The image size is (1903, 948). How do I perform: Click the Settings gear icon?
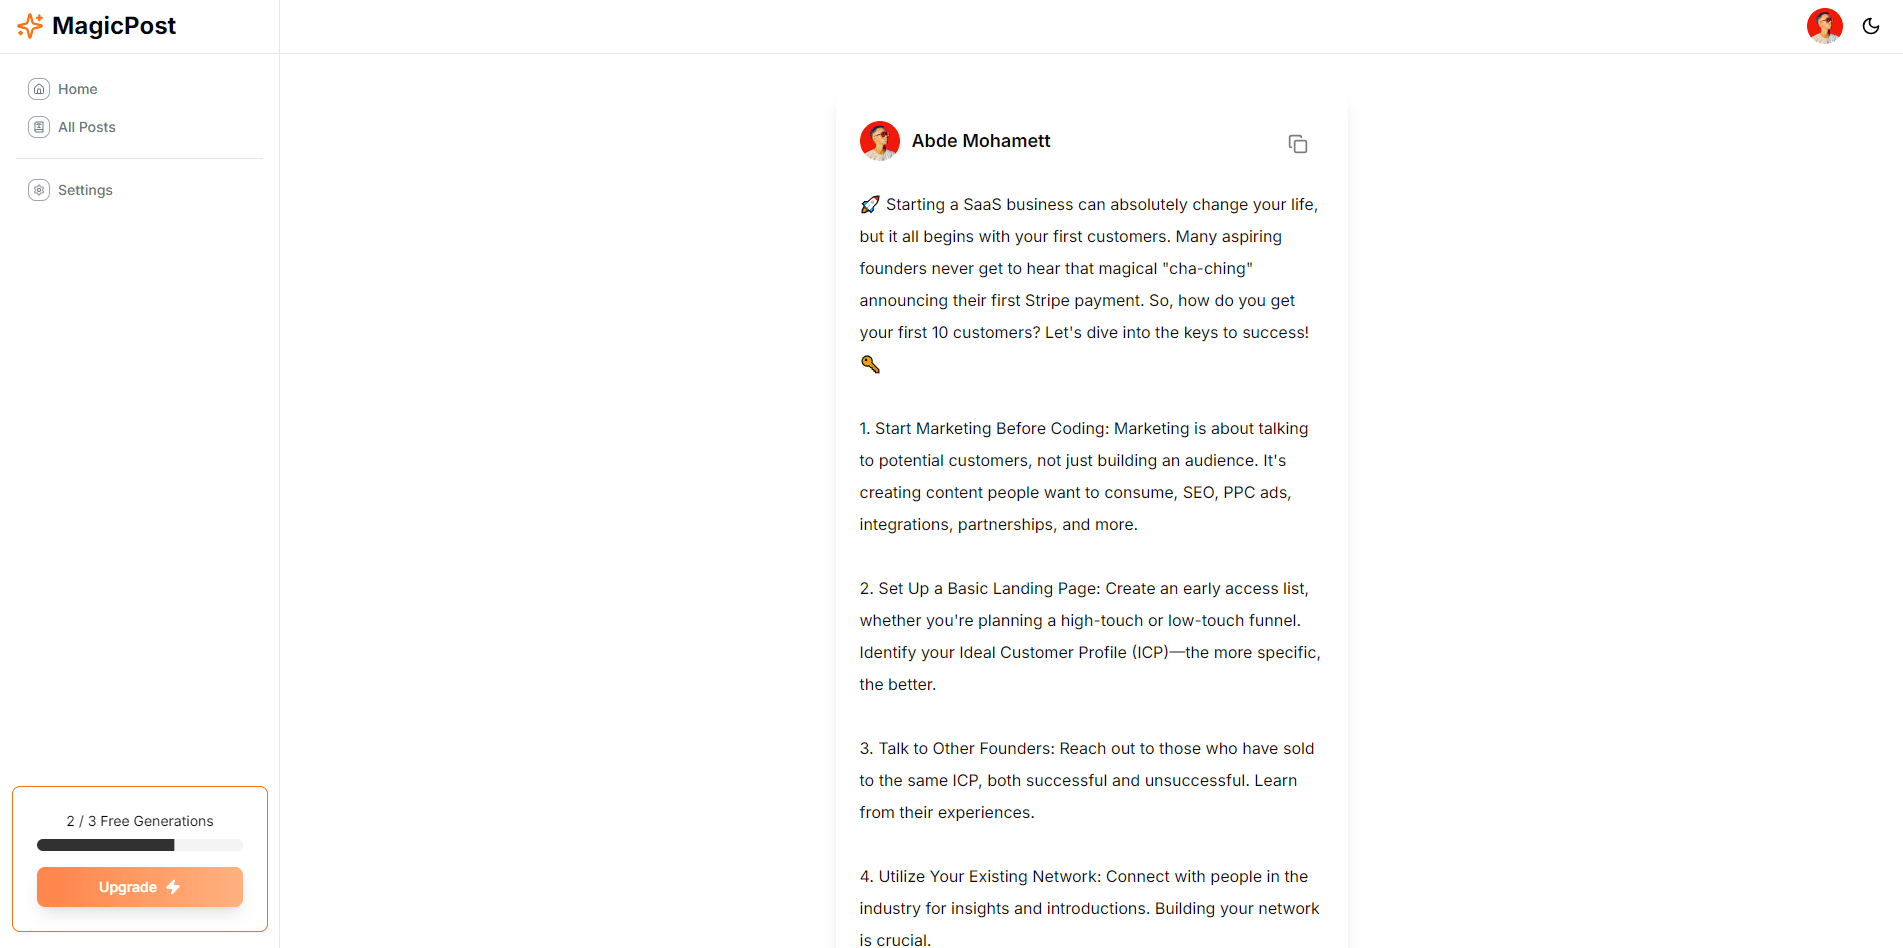39,190
